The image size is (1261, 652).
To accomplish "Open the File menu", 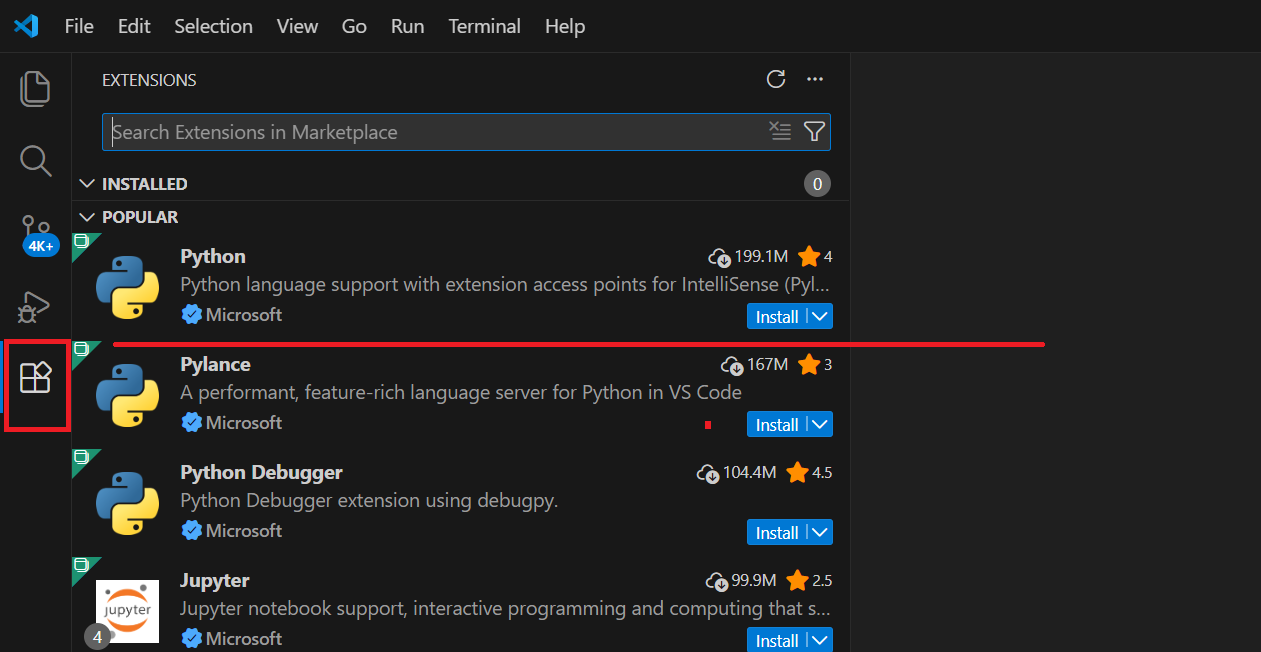I will (x=79, y=26).
